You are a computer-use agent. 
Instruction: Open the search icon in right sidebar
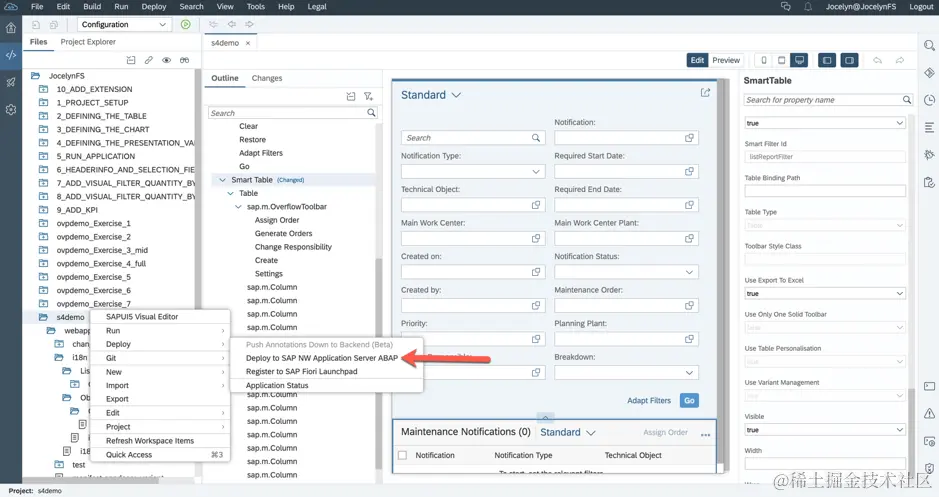pyautogui.click(x=929, y=46)
